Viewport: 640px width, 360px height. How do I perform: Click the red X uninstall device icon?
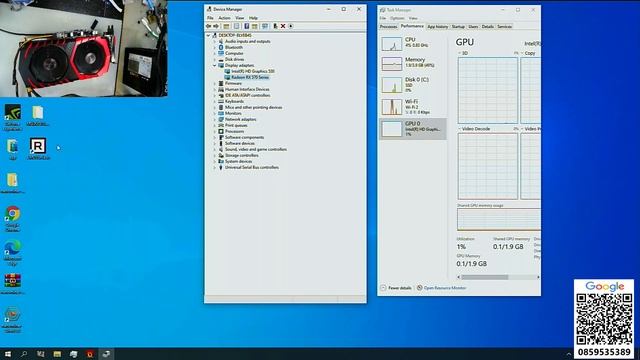(282, 26)
